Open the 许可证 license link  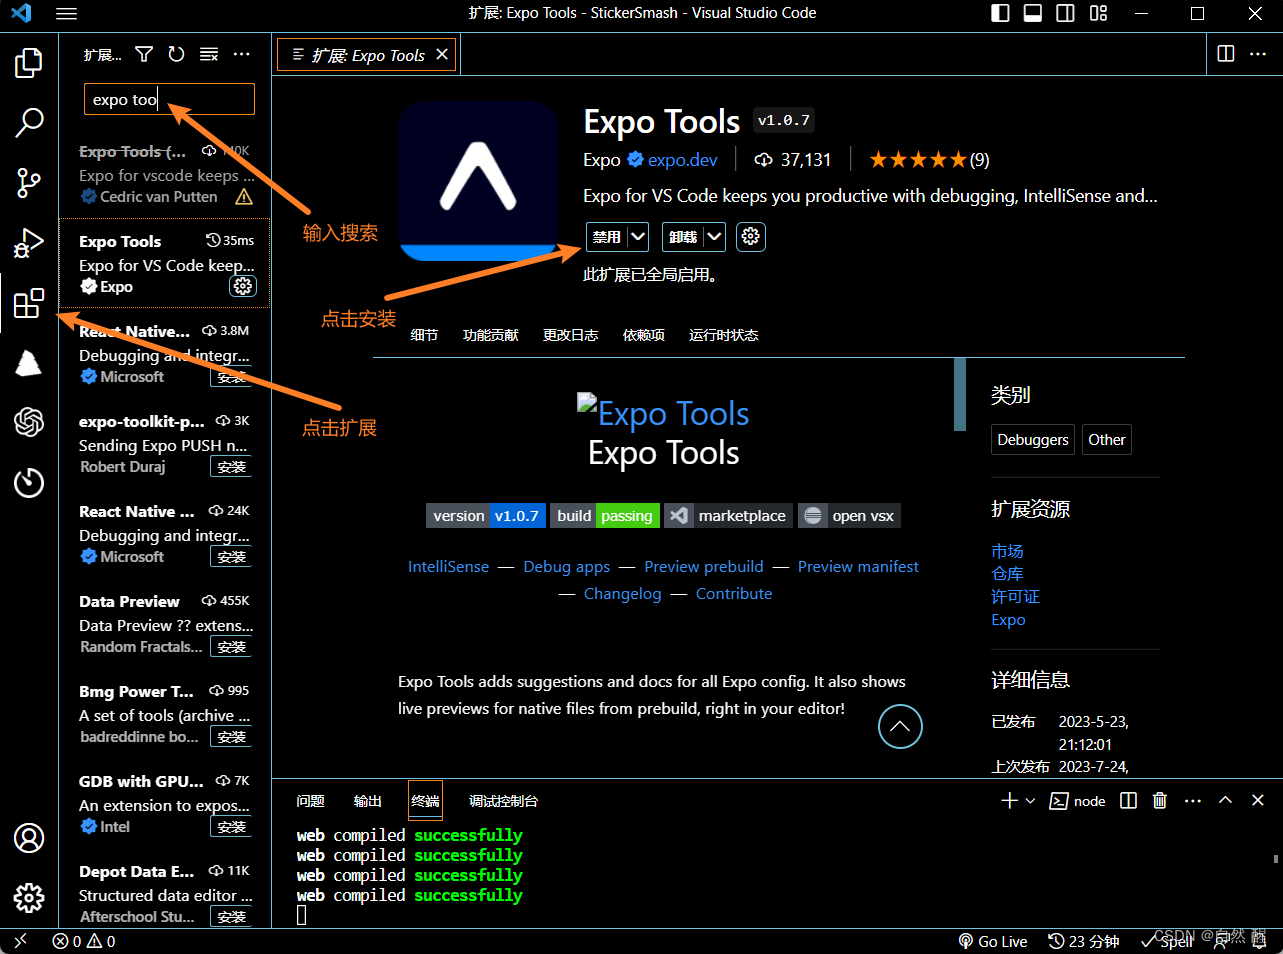tap(1015, 597)
